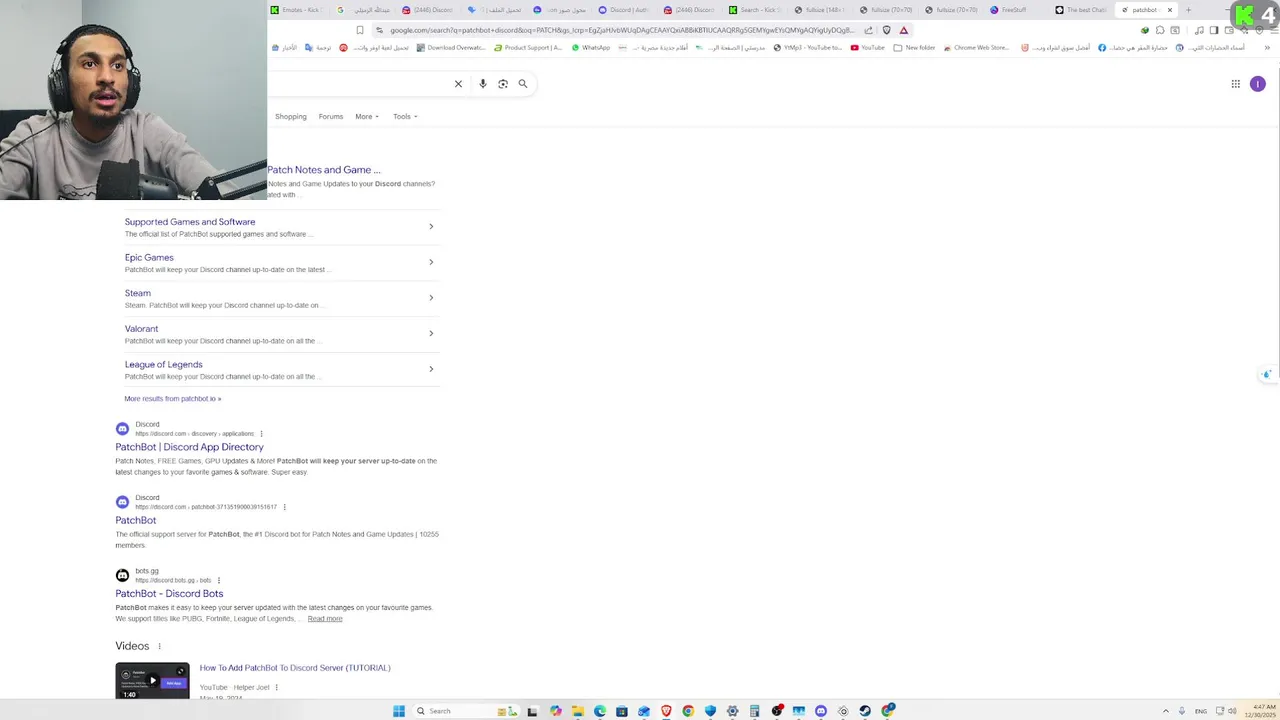Open options beside Videos heading
The image size is (1280, 720).
tap(159, 647)
